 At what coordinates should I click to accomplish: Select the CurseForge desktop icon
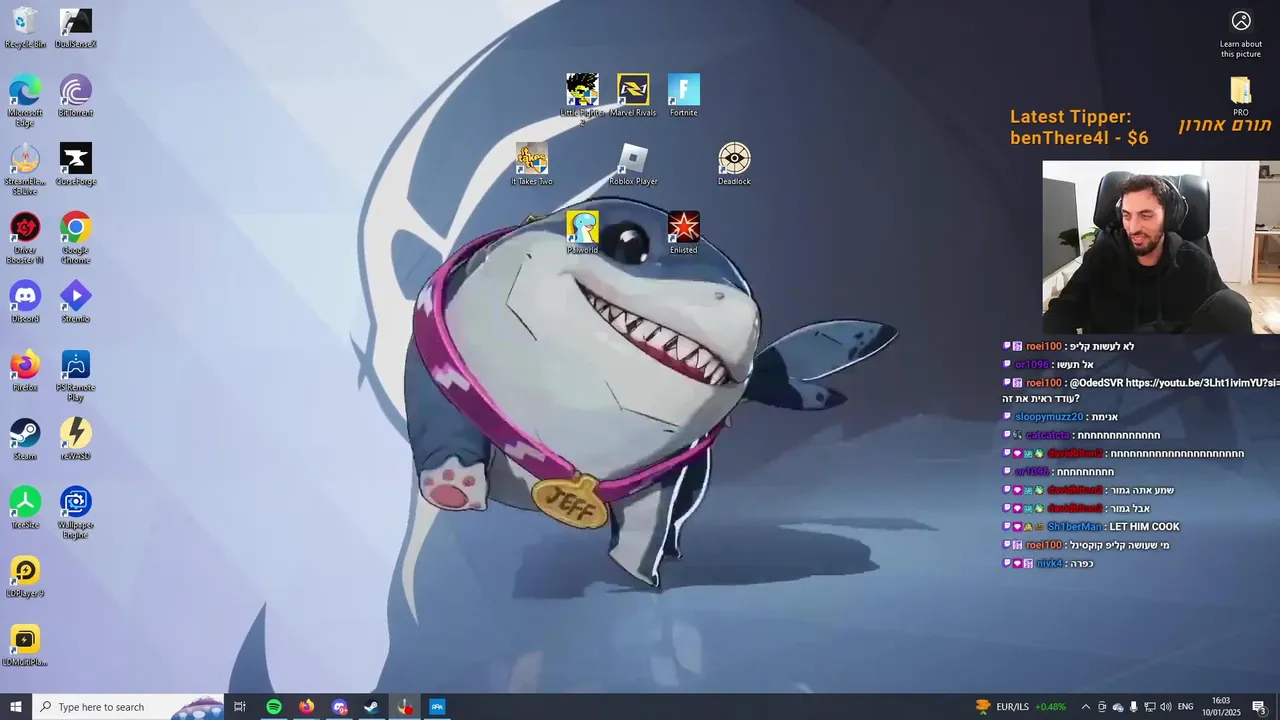pos(76,165)
